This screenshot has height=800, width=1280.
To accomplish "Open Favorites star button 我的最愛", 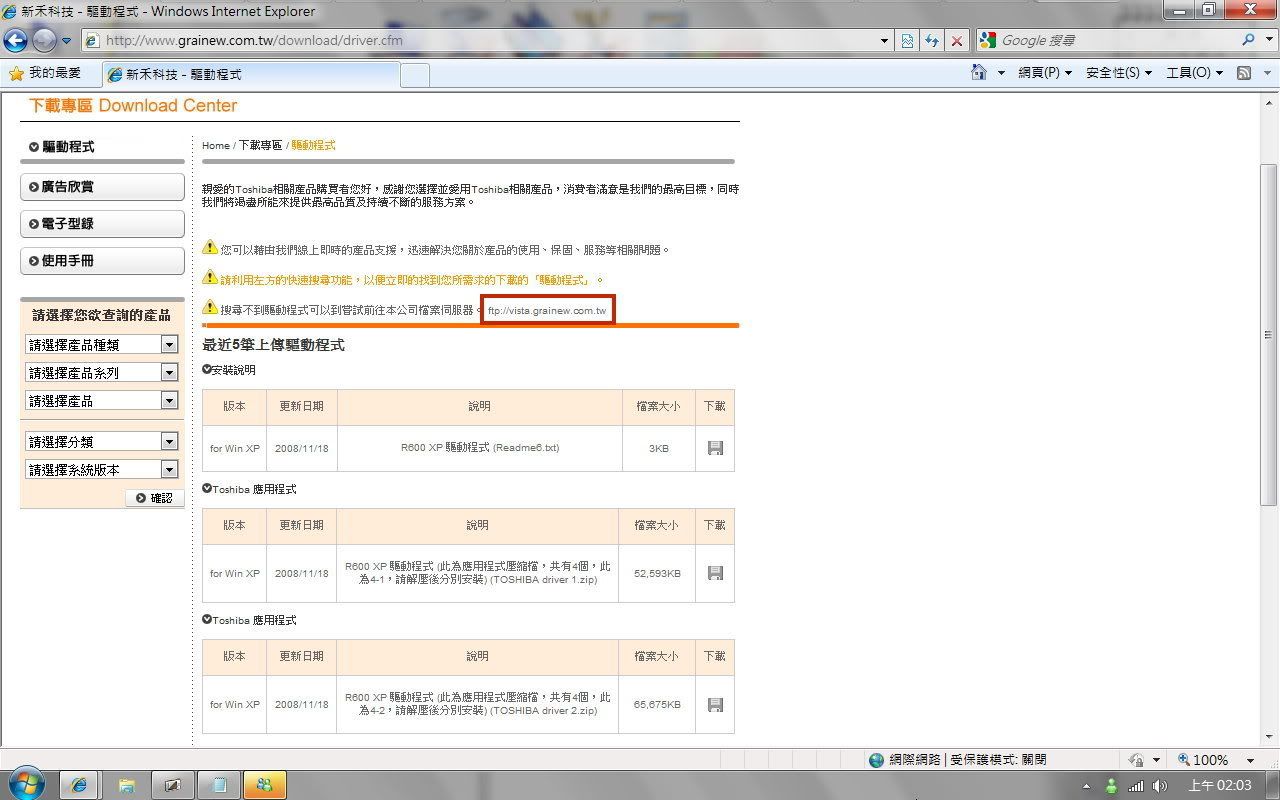I will click(x=45, y=73).
